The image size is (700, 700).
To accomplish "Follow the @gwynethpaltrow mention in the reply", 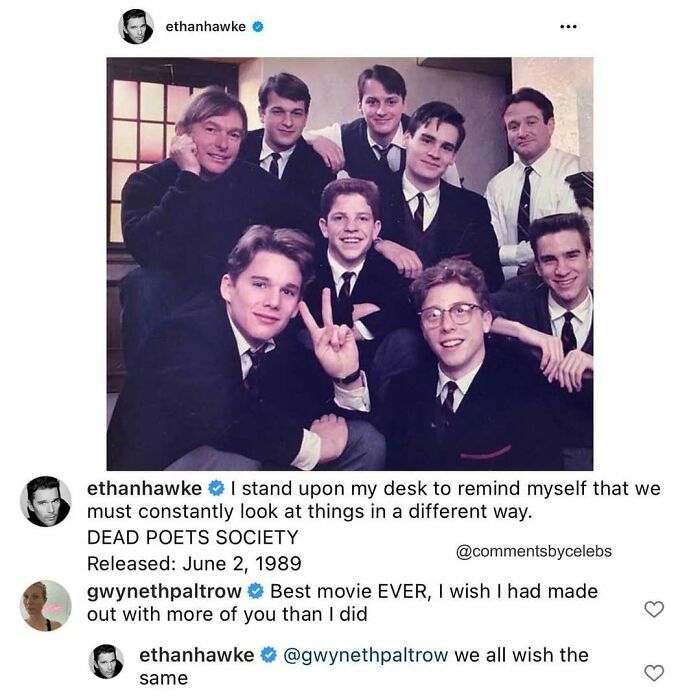I will tap(366, 655).
